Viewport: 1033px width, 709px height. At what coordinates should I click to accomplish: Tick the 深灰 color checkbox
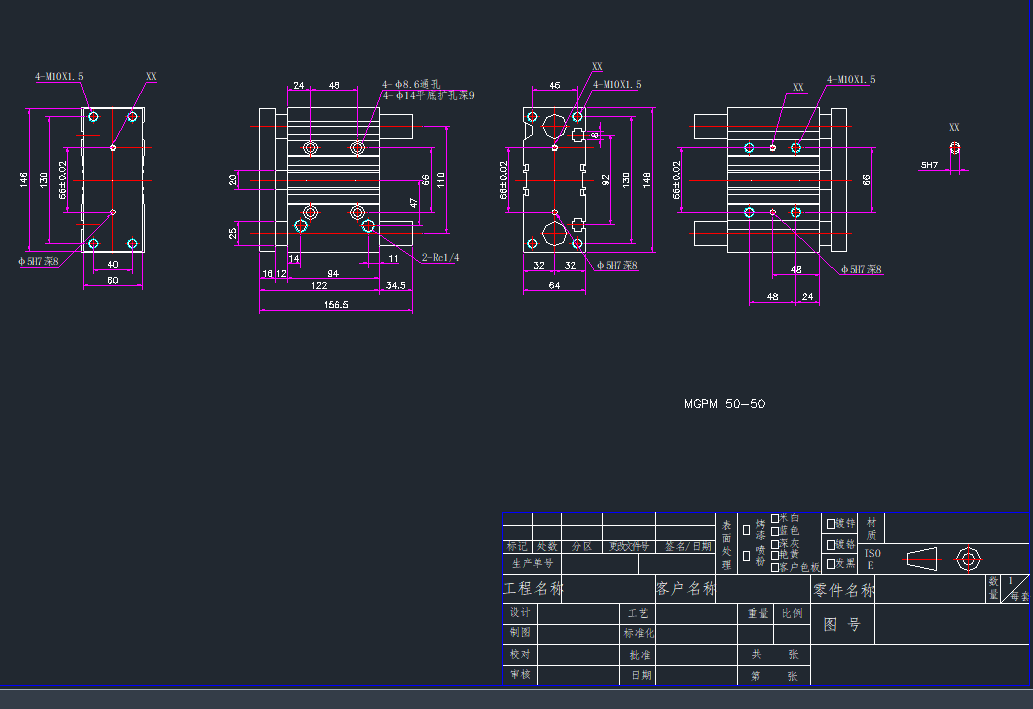point(775,543)
